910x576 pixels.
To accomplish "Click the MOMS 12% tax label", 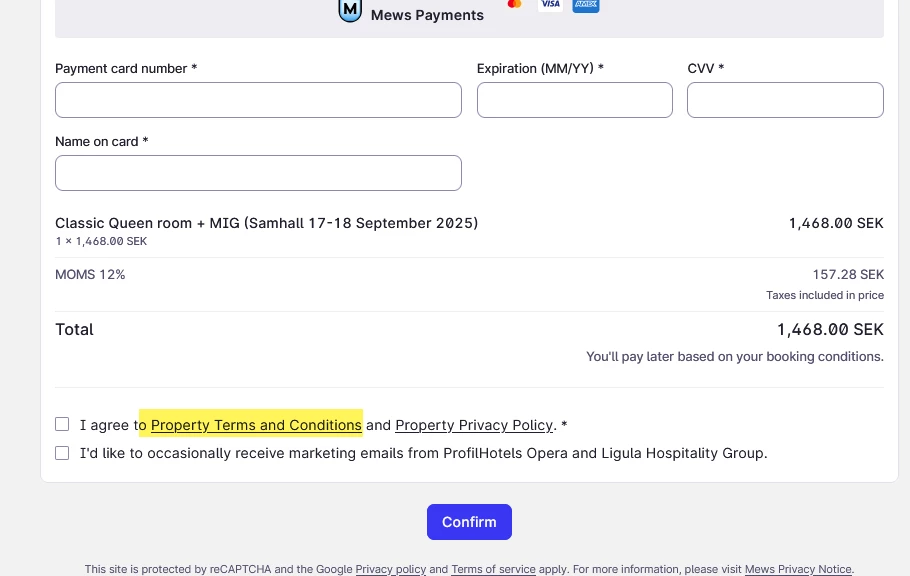I will [90, 275].
